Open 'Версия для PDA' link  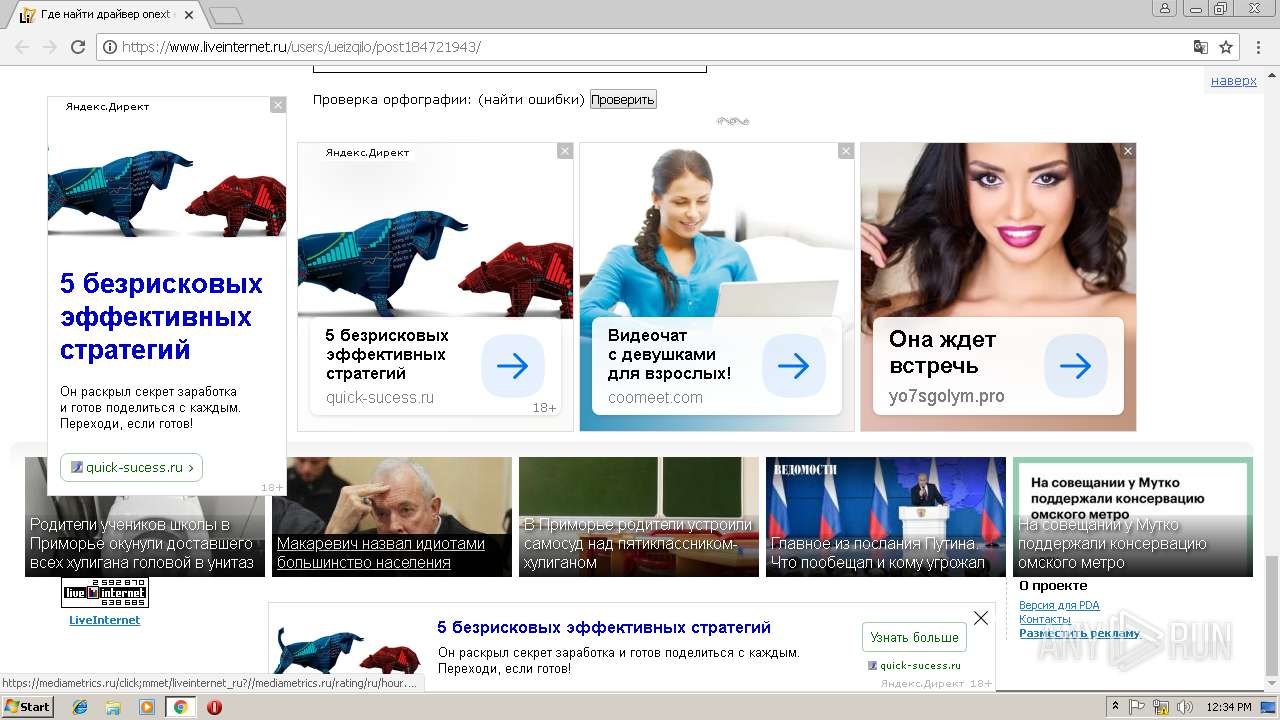[x=1059, y=605]
